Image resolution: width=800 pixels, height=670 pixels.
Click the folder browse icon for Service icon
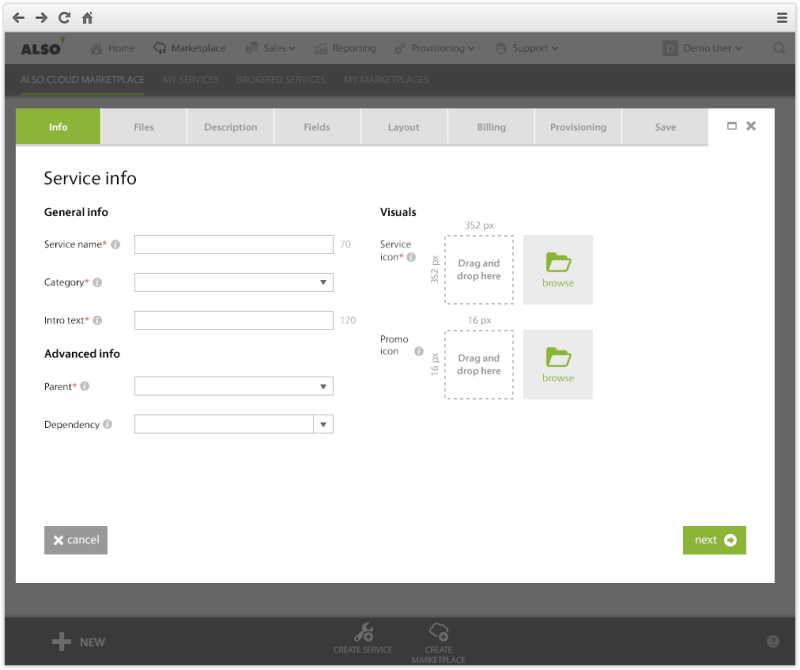(558, 263)
